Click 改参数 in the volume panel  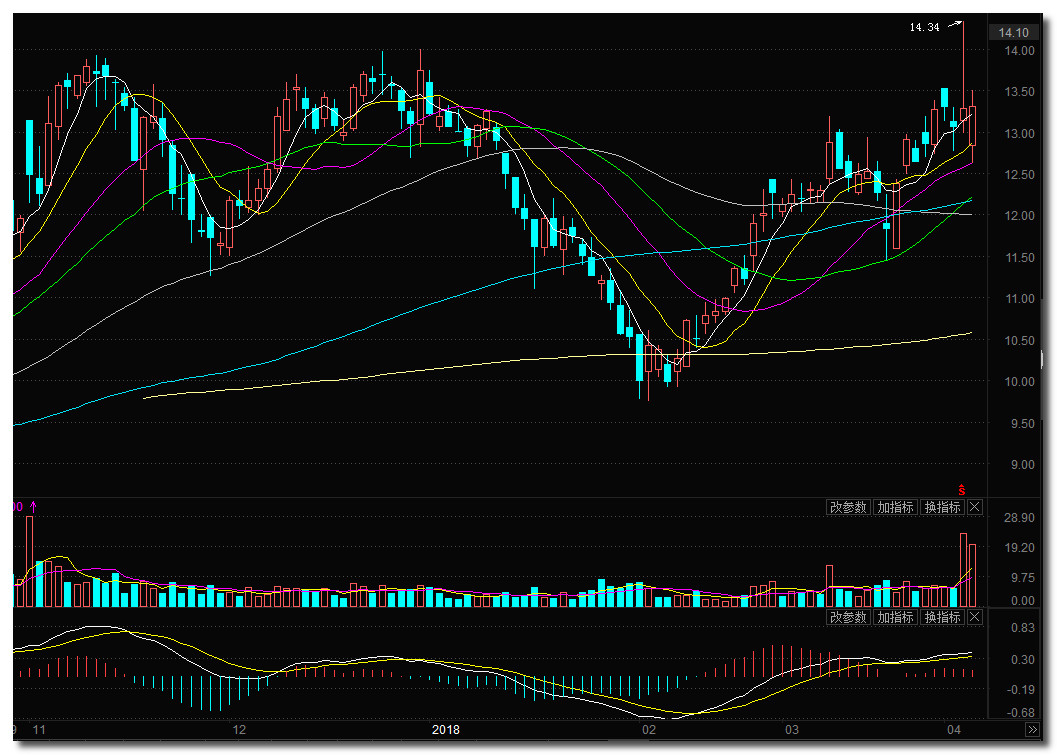click(x=848, y=507)
